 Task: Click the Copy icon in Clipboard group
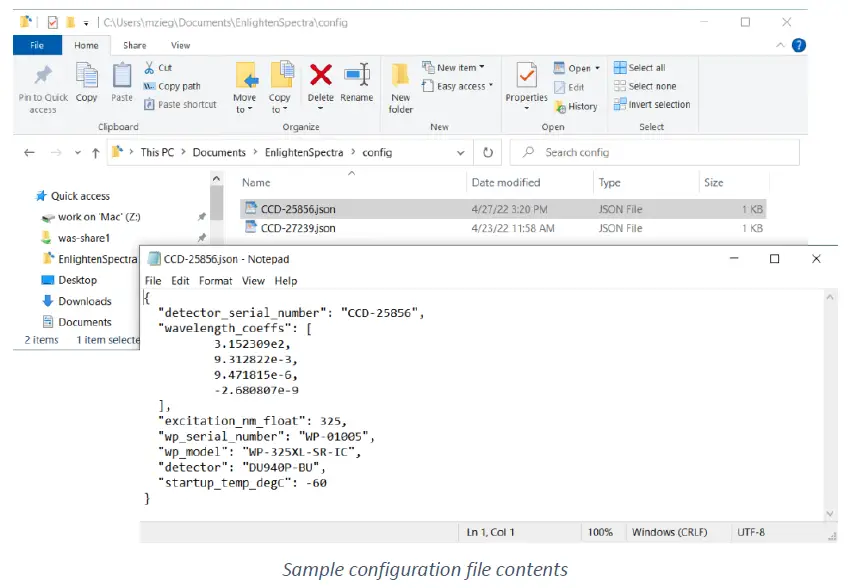pyautogui.click(x=87, y=77)
